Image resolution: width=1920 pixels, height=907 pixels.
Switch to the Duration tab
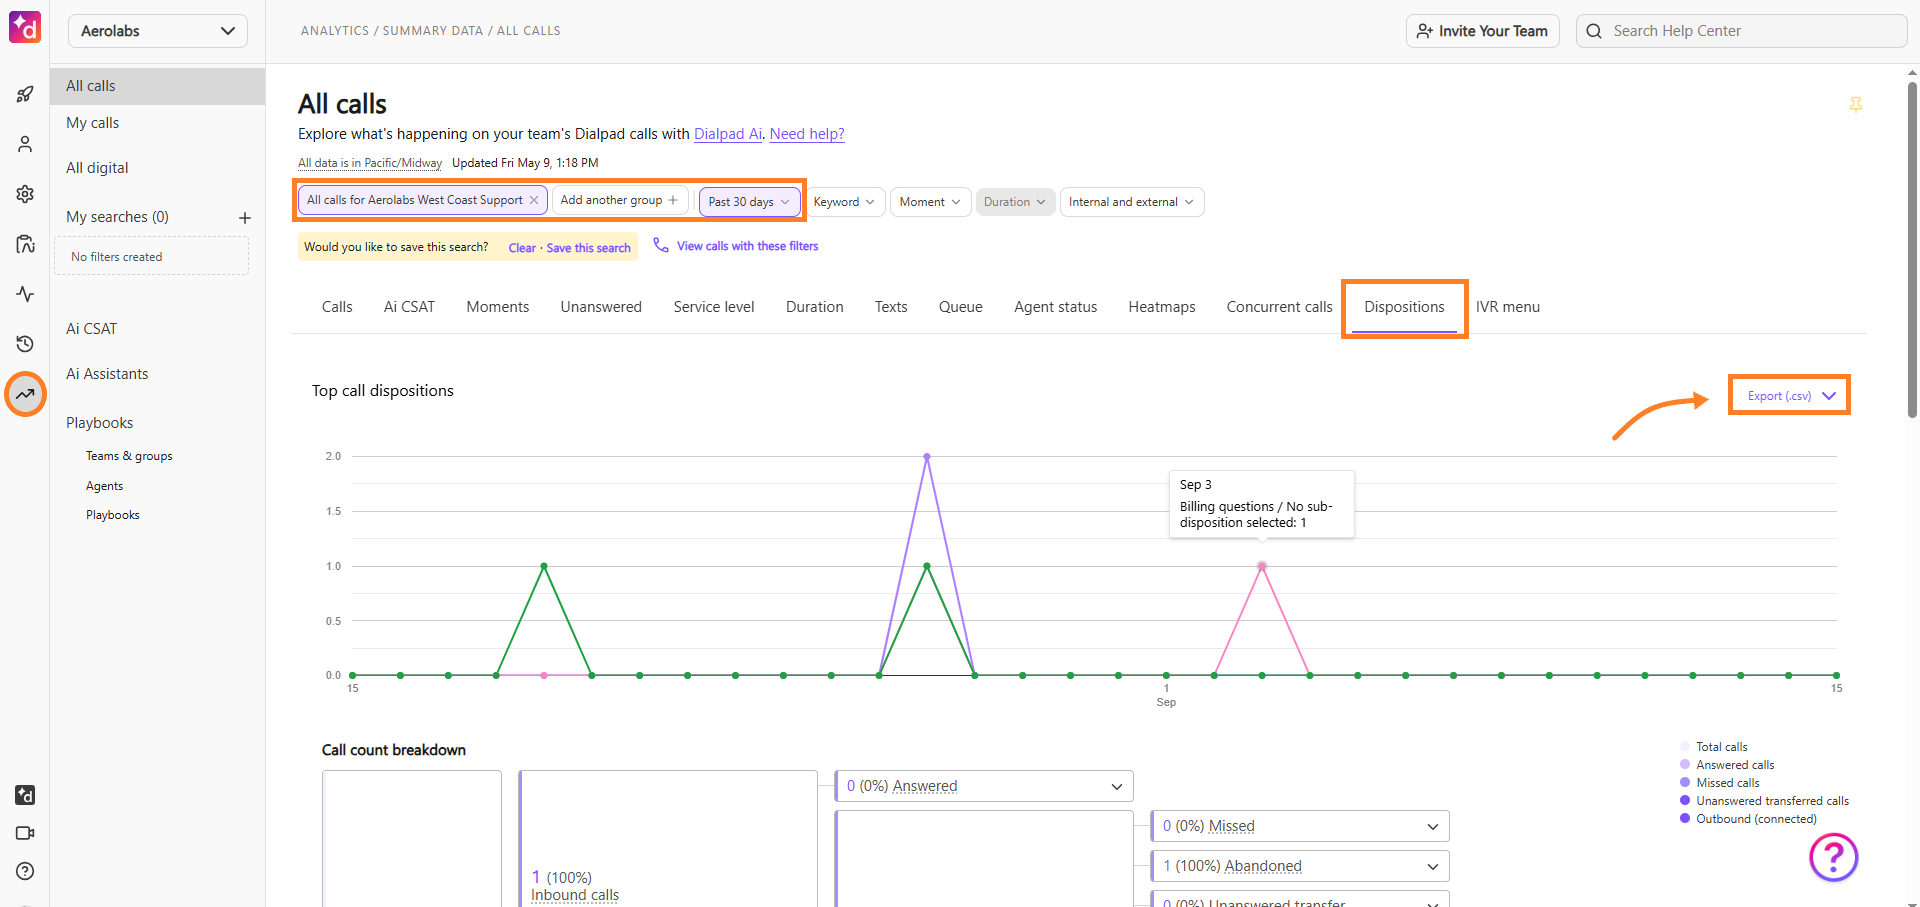tap(815, 307)
